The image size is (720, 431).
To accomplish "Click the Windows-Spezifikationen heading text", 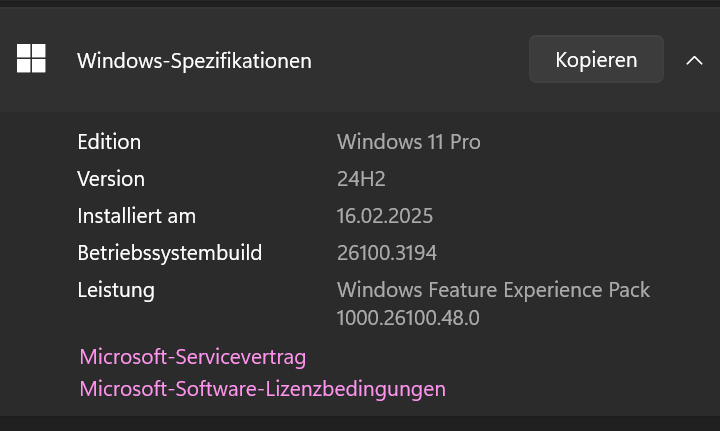I will point(194,61).
